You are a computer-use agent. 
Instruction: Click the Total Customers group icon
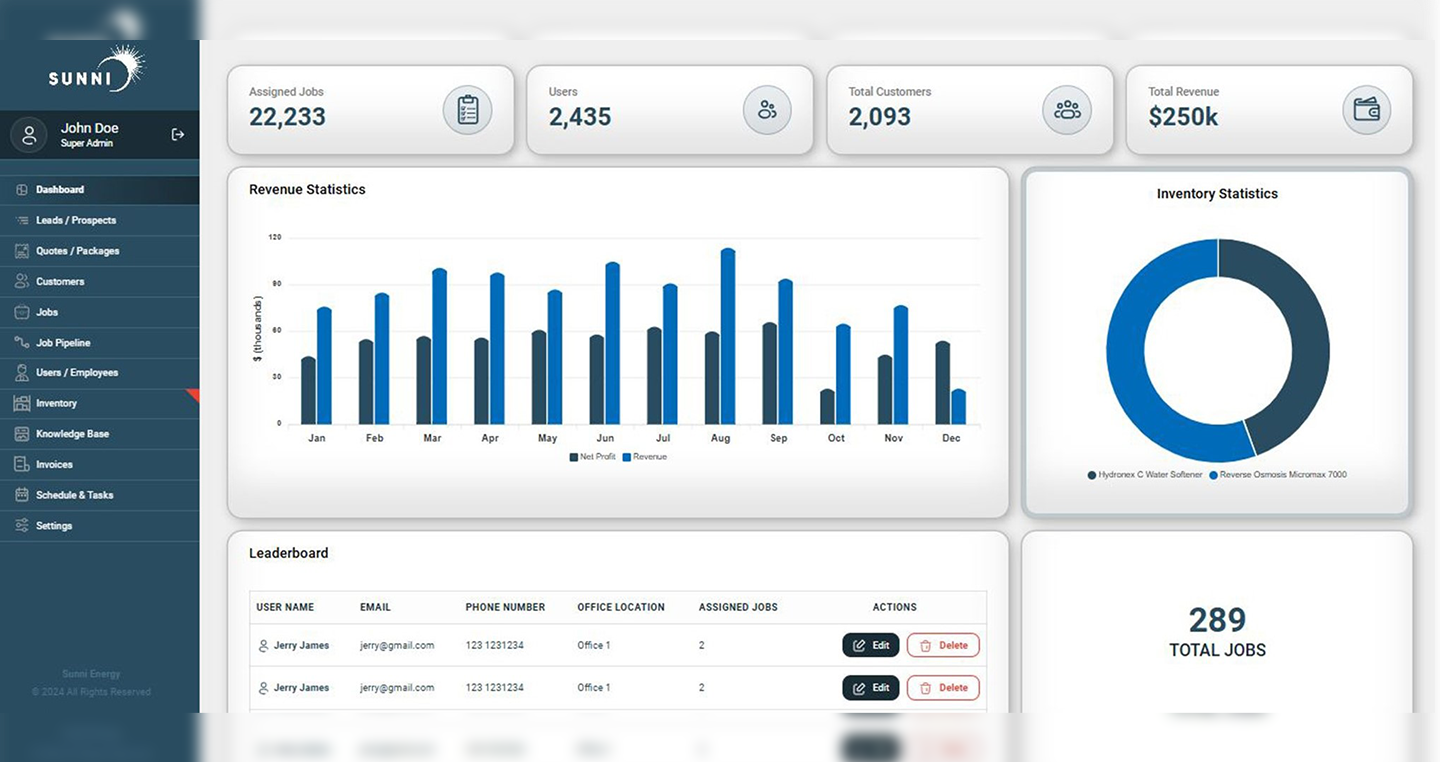coord(1067,110)
